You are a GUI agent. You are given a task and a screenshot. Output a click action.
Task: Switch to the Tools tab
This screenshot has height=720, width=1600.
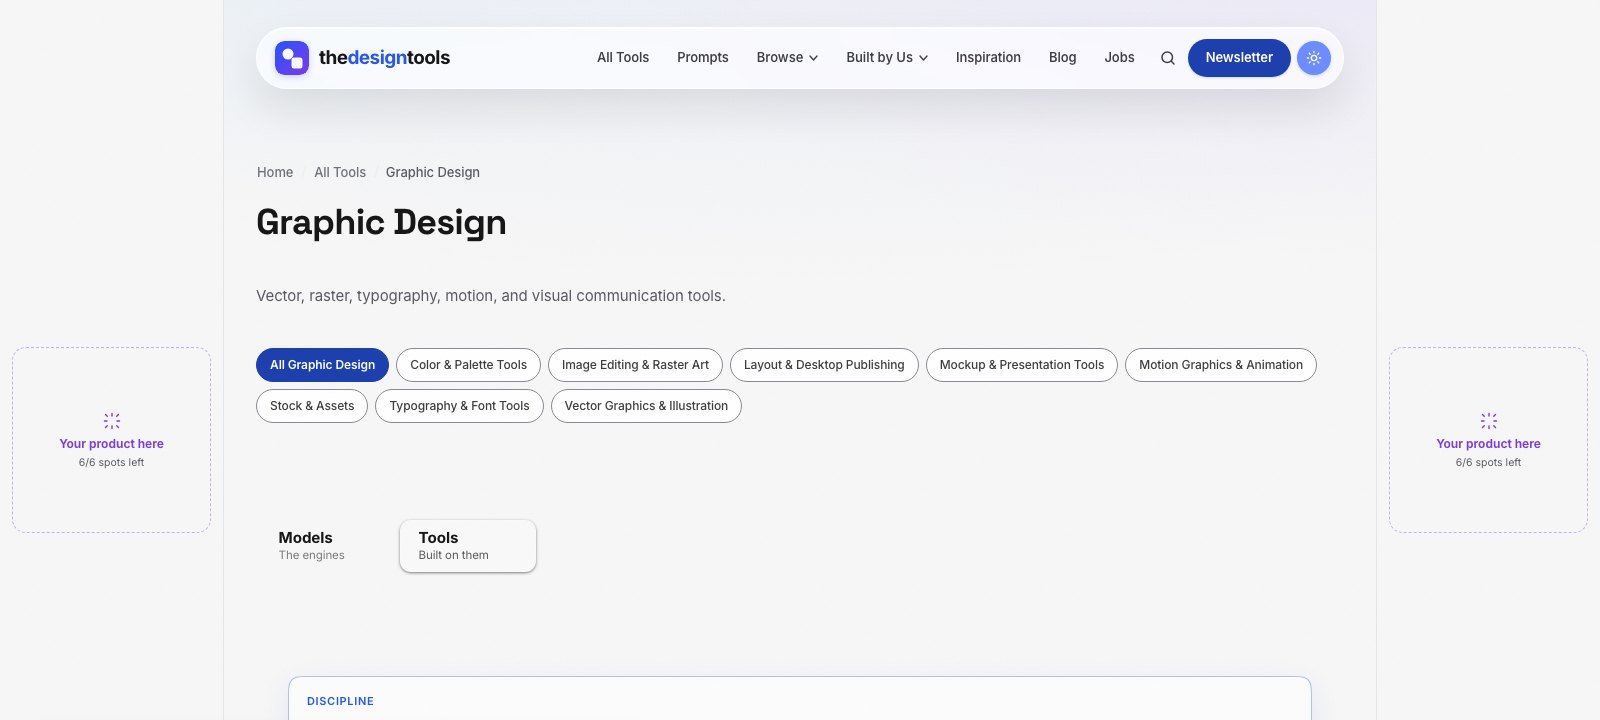pos(468,546)
